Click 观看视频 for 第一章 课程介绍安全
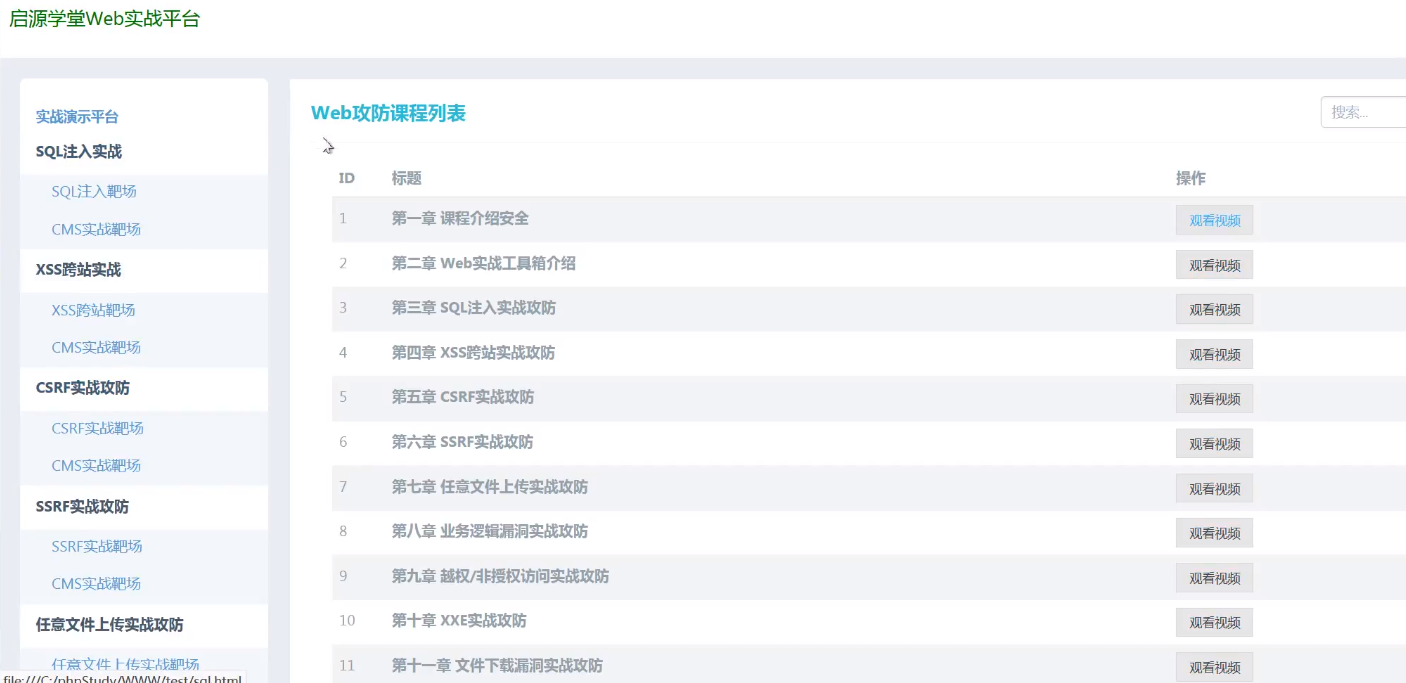Image resolution: width=1406 pixels, height=683 pixels. tap(1214, 220)
